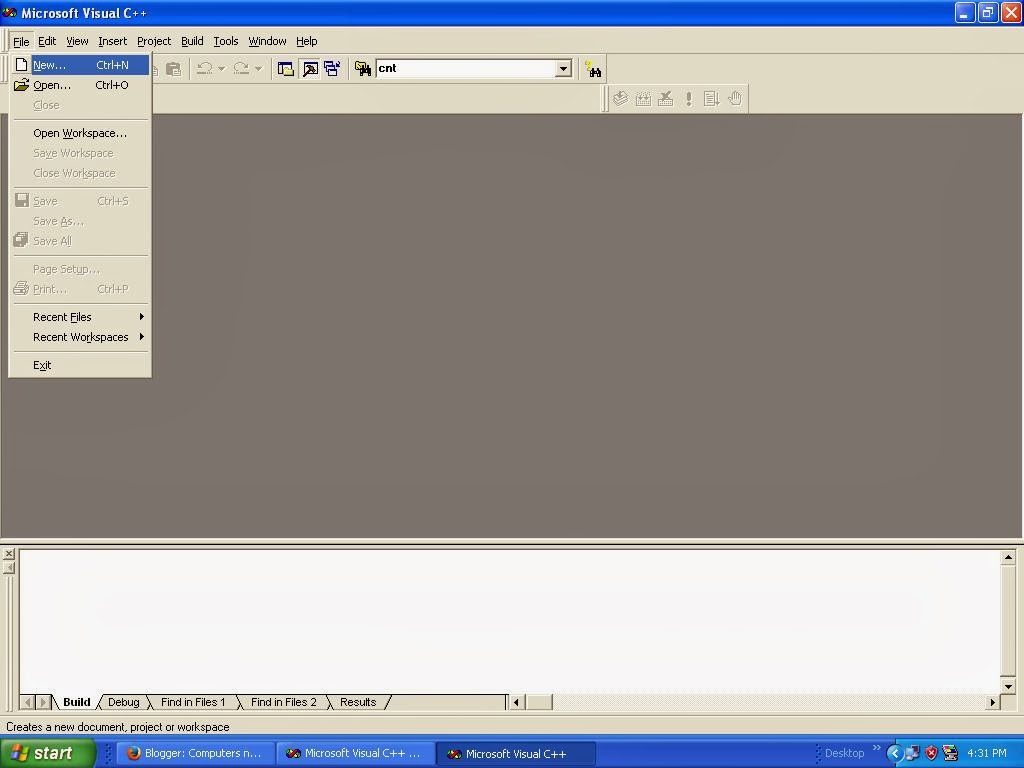Click the Windows Start button
Screen dimensions: 1024x768
[48, 753]
